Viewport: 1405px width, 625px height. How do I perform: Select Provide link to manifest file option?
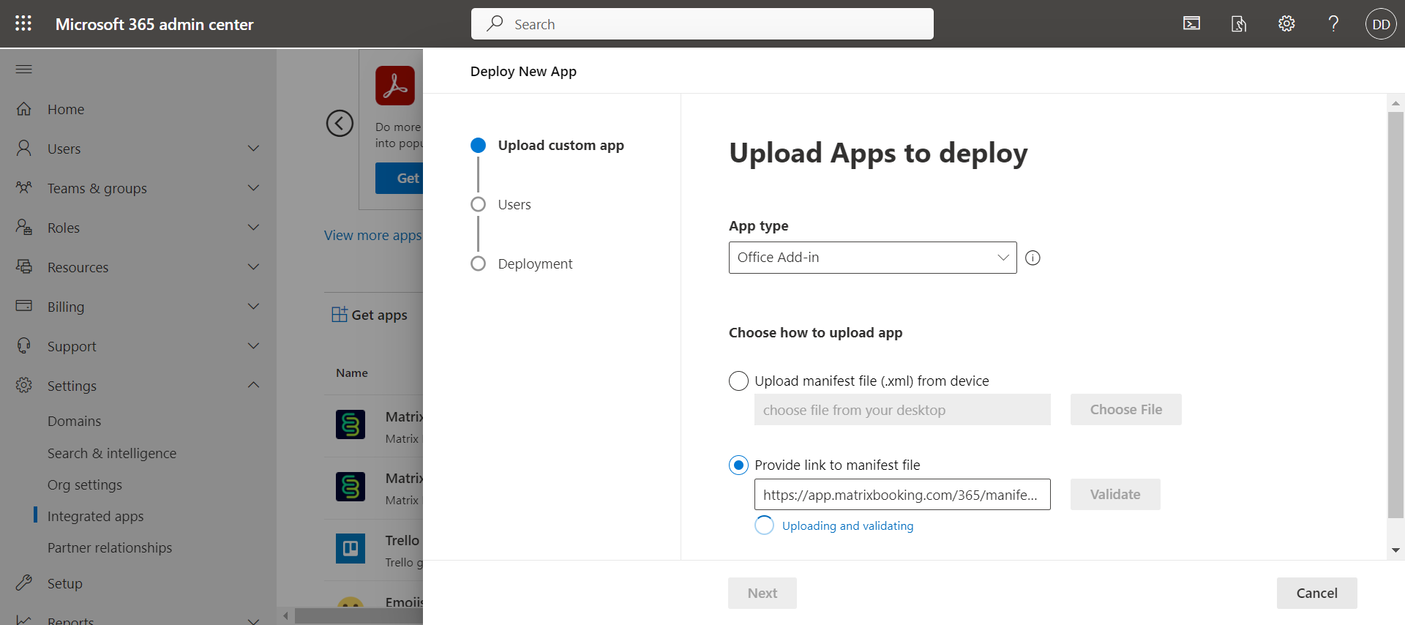[x=739, y=465]
